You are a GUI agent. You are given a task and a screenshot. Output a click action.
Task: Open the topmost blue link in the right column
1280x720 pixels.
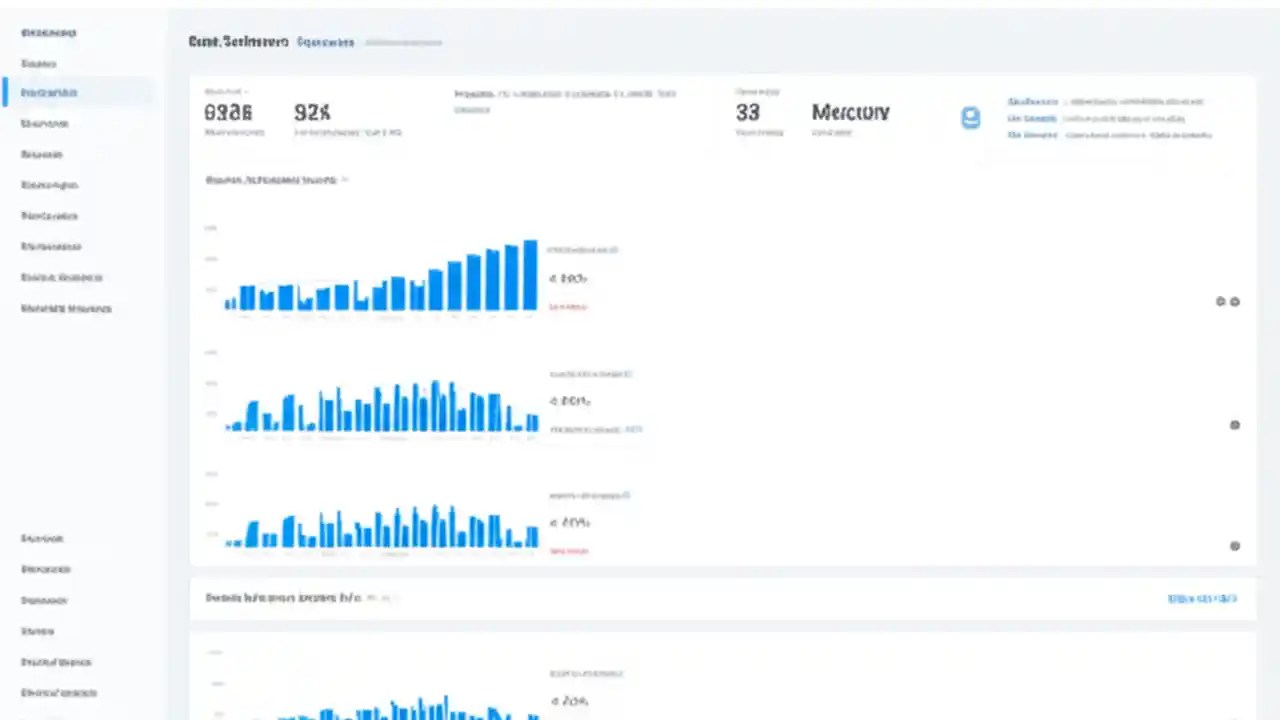tap(1032, 101)
